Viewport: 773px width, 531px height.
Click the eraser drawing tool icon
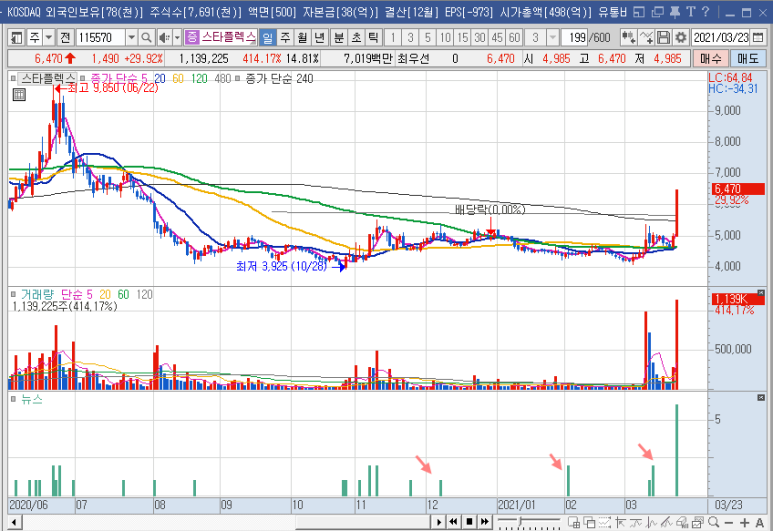(x=682, y=522)
